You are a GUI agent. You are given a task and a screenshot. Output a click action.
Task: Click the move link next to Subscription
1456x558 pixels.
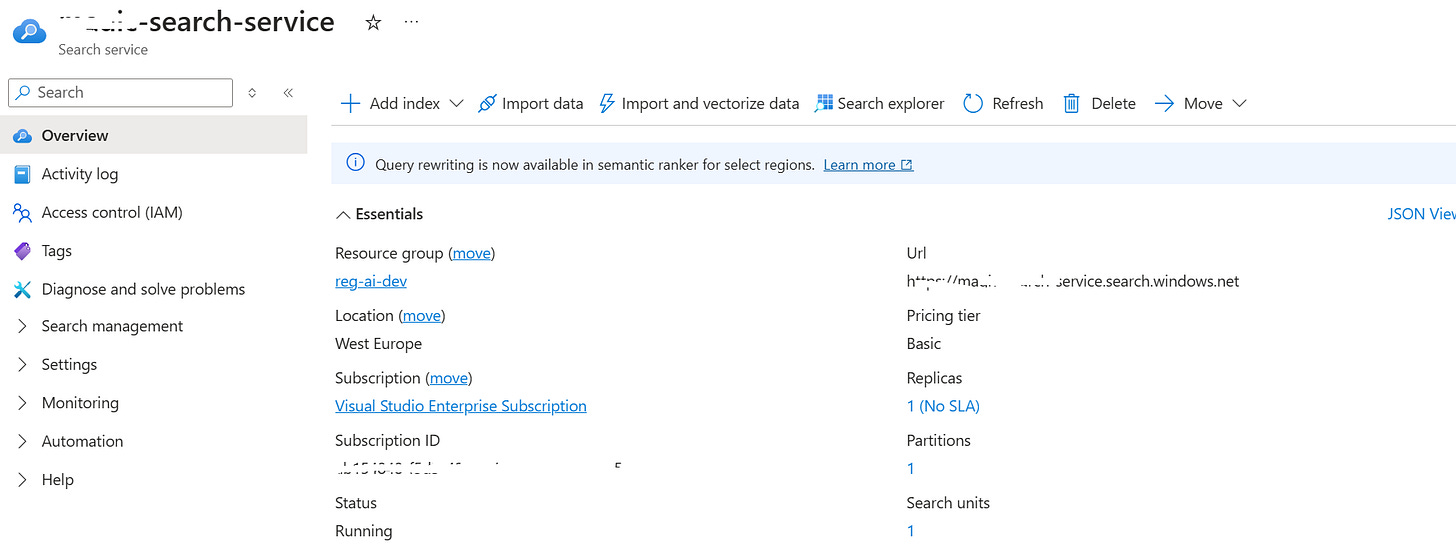(449, 378)
